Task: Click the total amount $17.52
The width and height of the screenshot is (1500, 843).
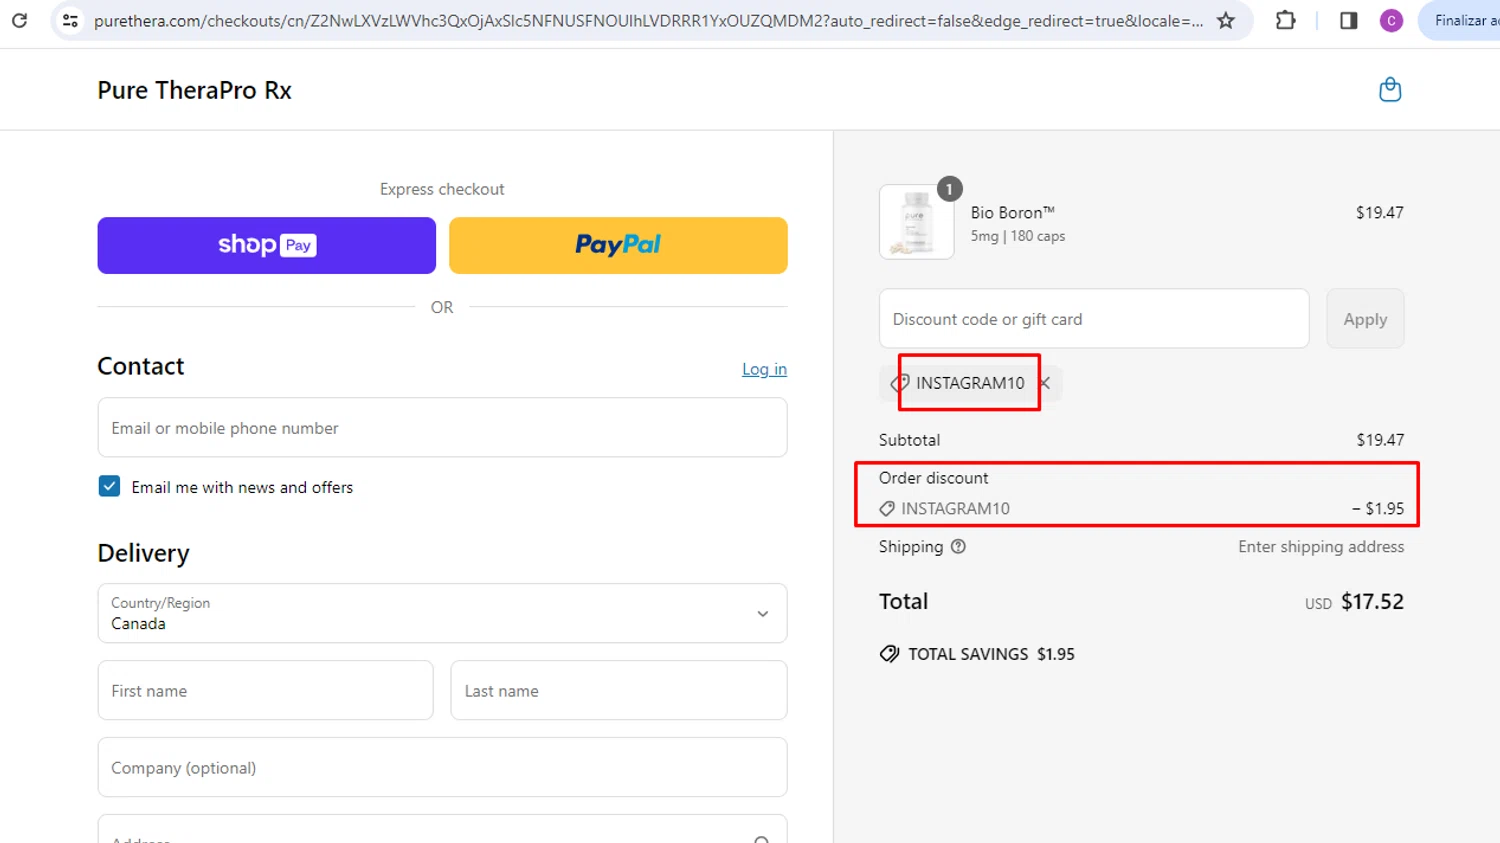Action: 1372,601
